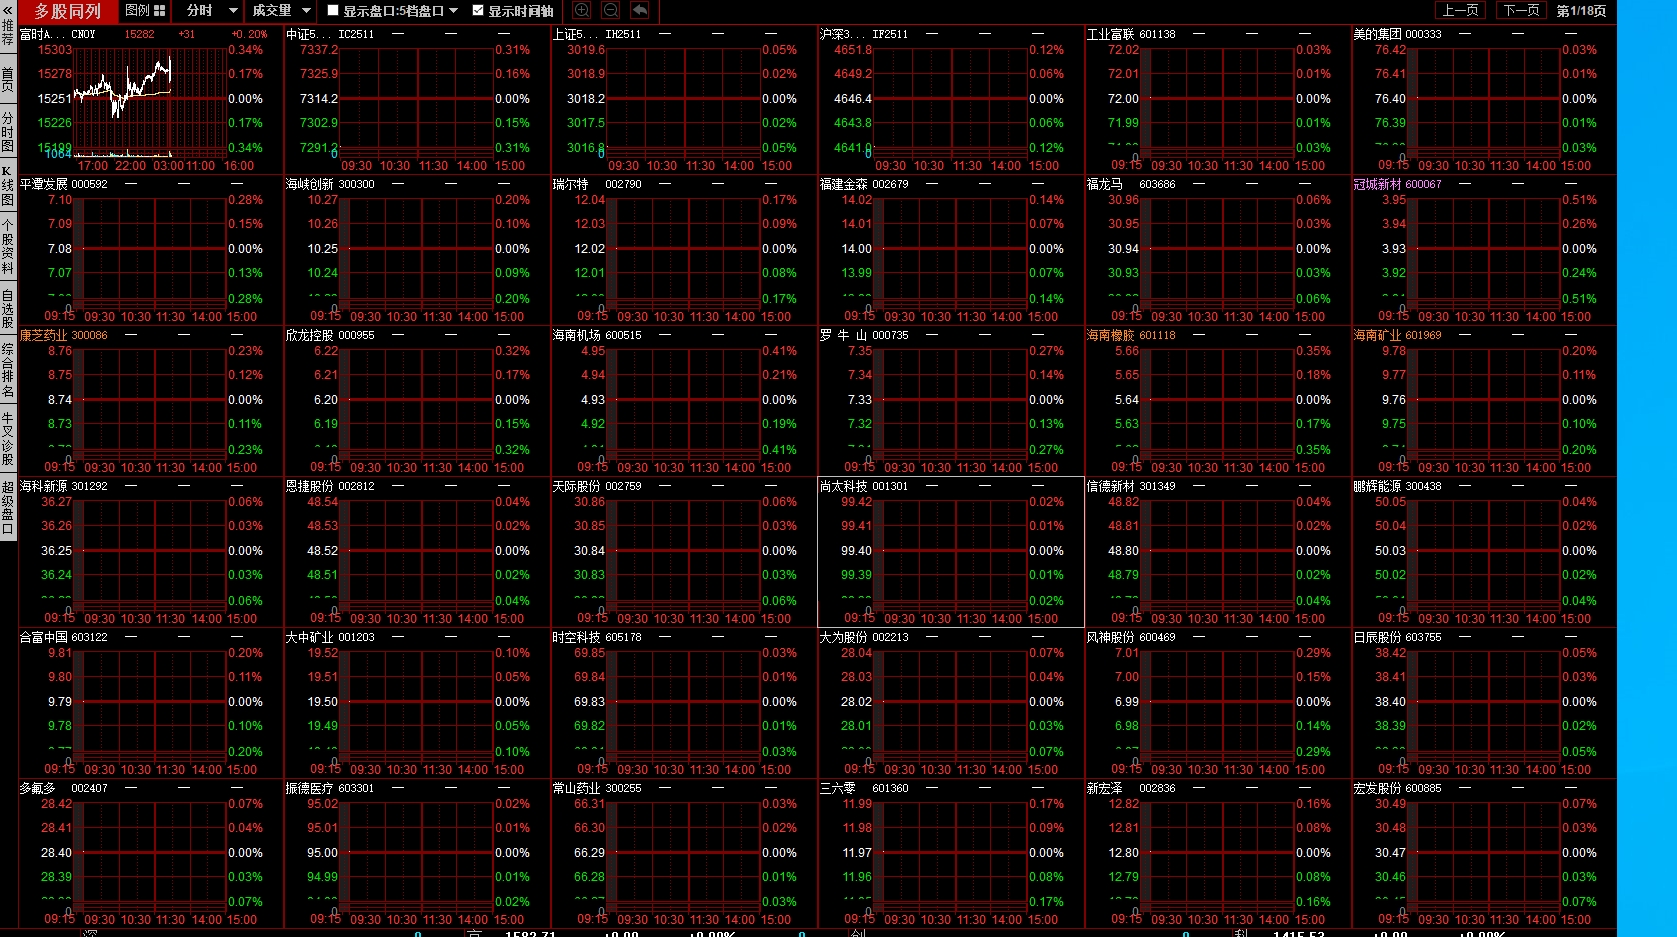
Task: Select the 天际股份 002759 chart panel
Action: coord(684,552)
